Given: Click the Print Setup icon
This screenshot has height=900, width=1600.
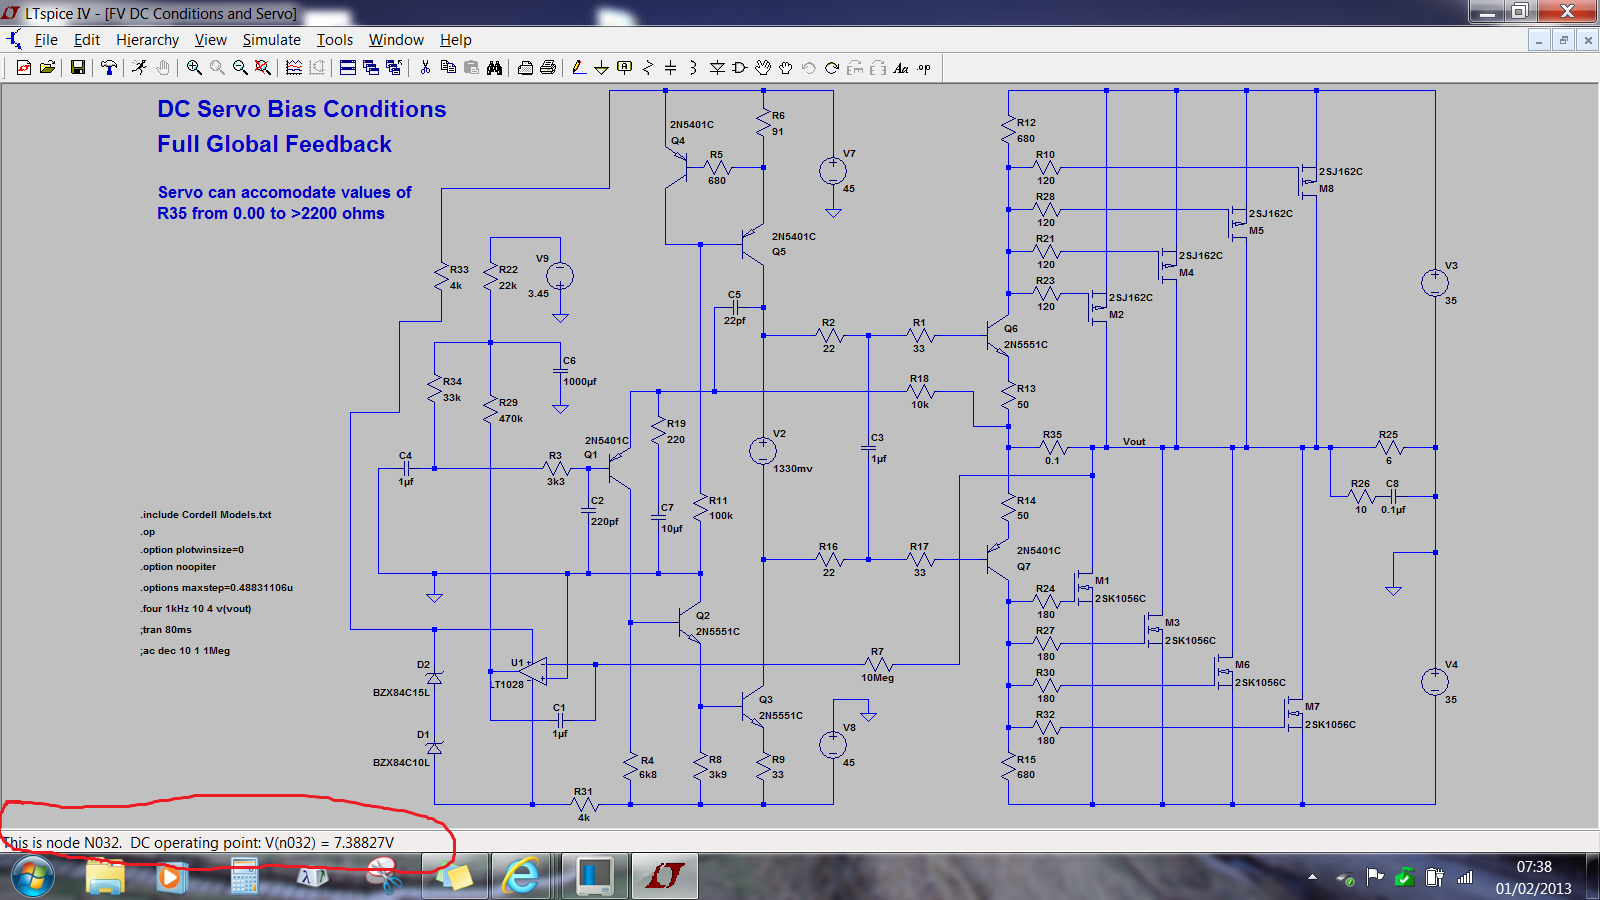Looking at the screenshot, I should click(525, 68).
